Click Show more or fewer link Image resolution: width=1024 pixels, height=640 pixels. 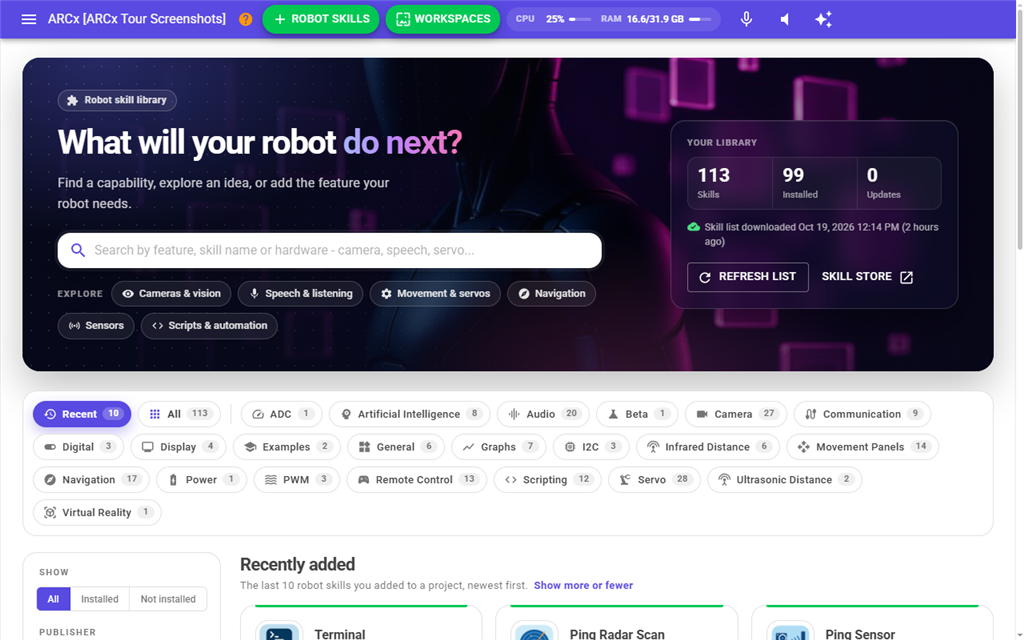pyautogui.click(x=583, y=585)
